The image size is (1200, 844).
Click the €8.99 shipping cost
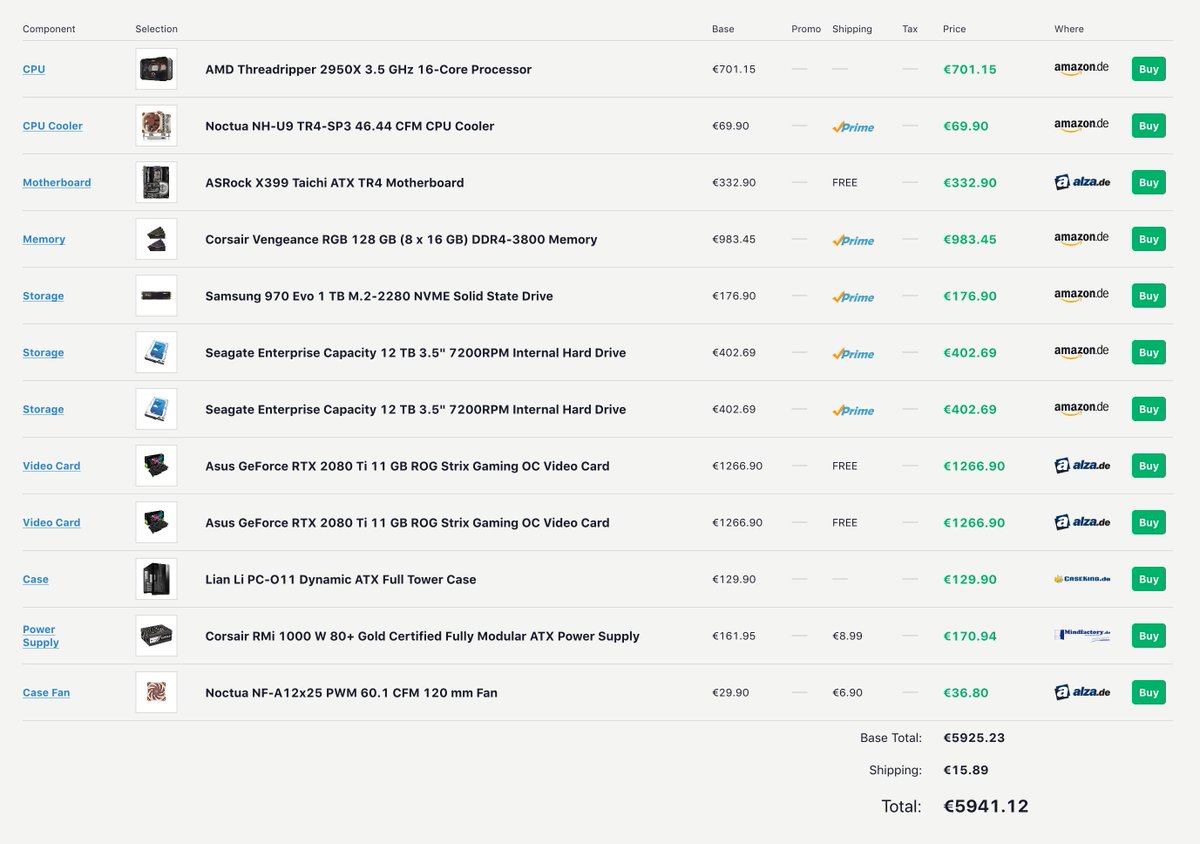point(847,636)
